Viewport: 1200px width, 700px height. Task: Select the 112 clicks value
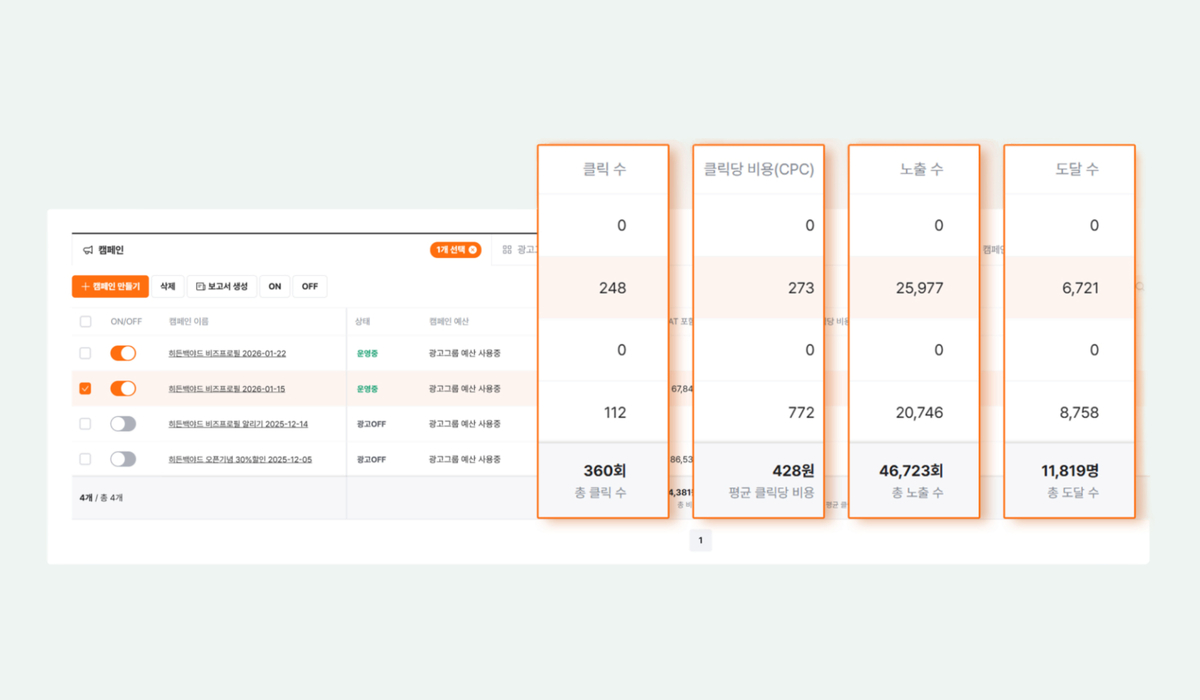tap(613, 412)
